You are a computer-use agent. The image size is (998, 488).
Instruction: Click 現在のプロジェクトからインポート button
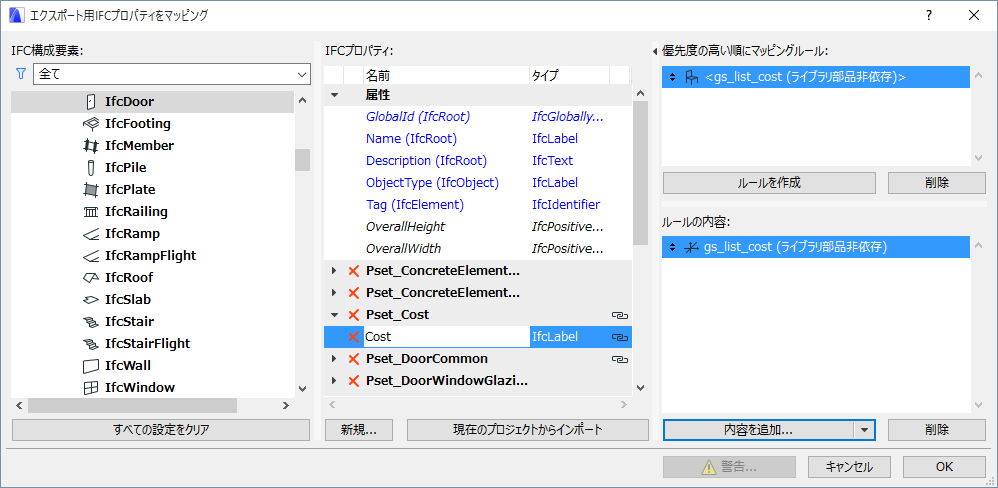[x=528, y=429]
